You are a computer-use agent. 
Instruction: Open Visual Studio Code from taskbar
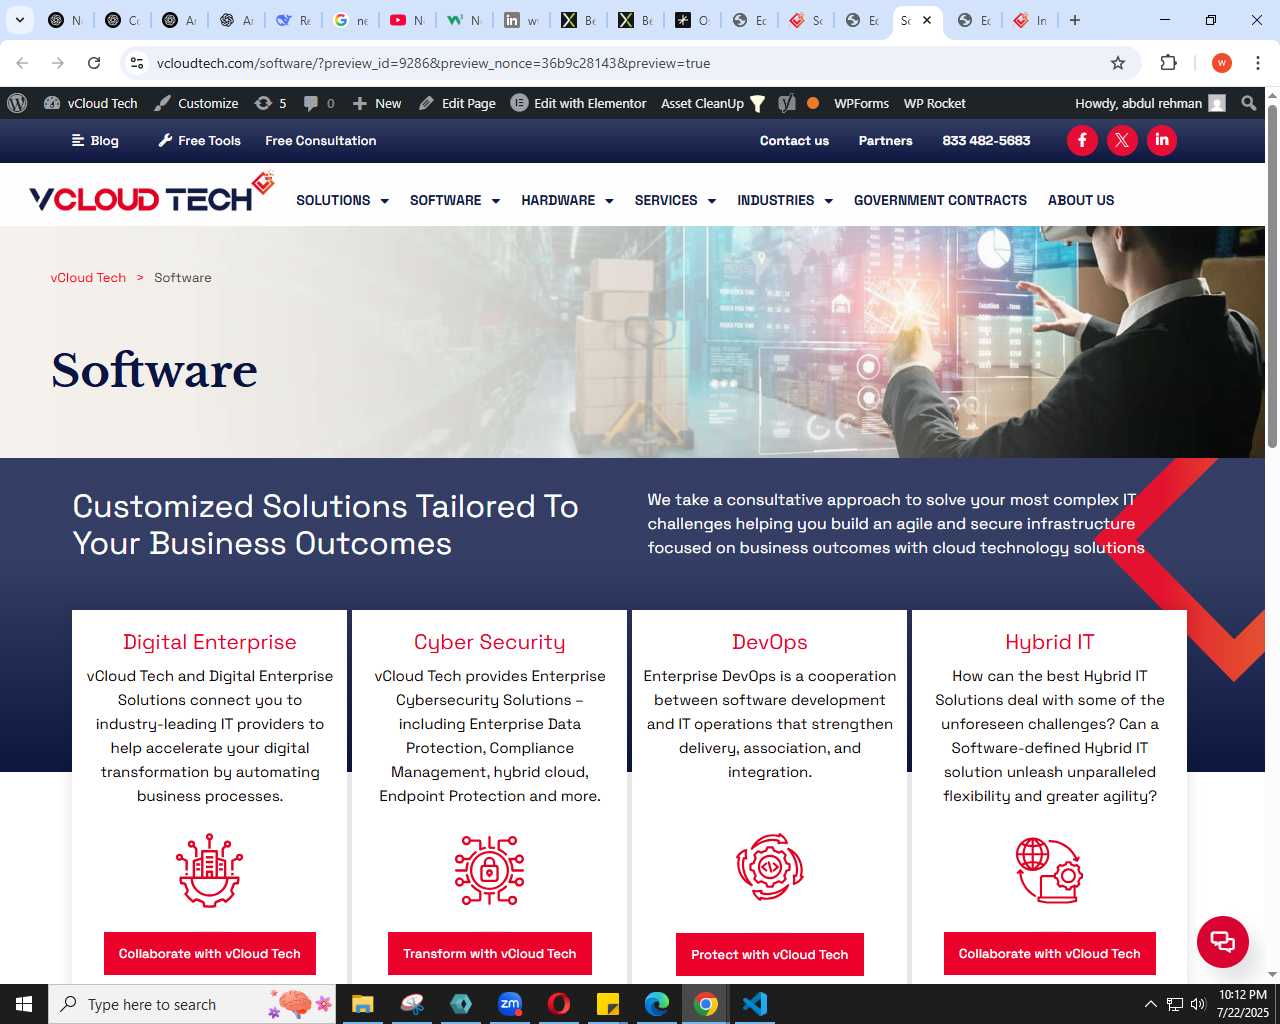755,1004
